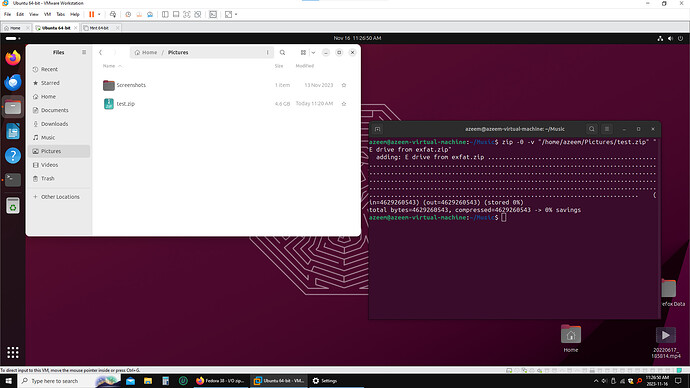Switch to Terminal via dock icon

[x=13, y=179]
